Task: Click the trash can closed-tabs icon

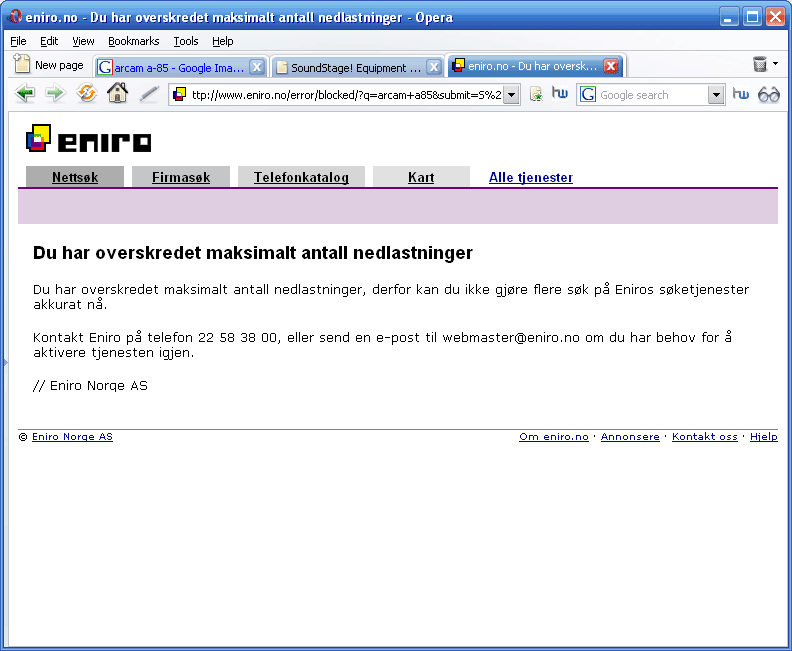Action: point(760,64)
